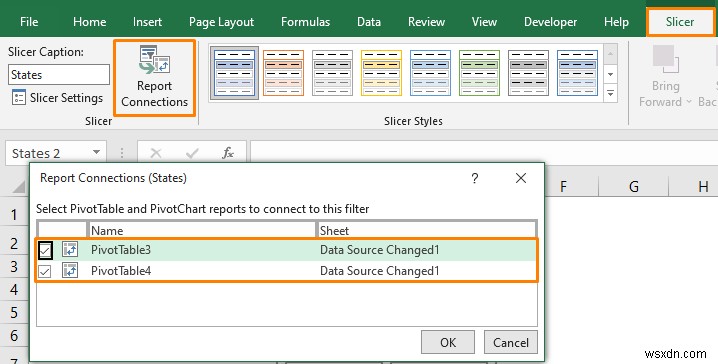The width and height of the screenshot is (718, 364).
Task: Select the yellow slicer style
Action: point(381,73)
